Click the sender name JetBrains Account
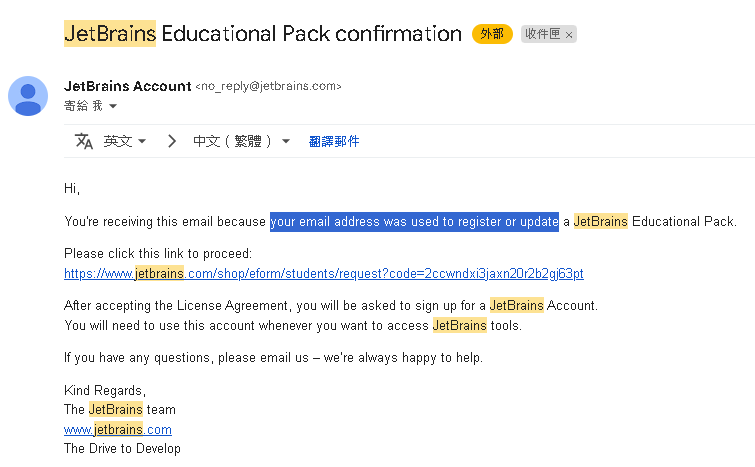 [127, 86]
